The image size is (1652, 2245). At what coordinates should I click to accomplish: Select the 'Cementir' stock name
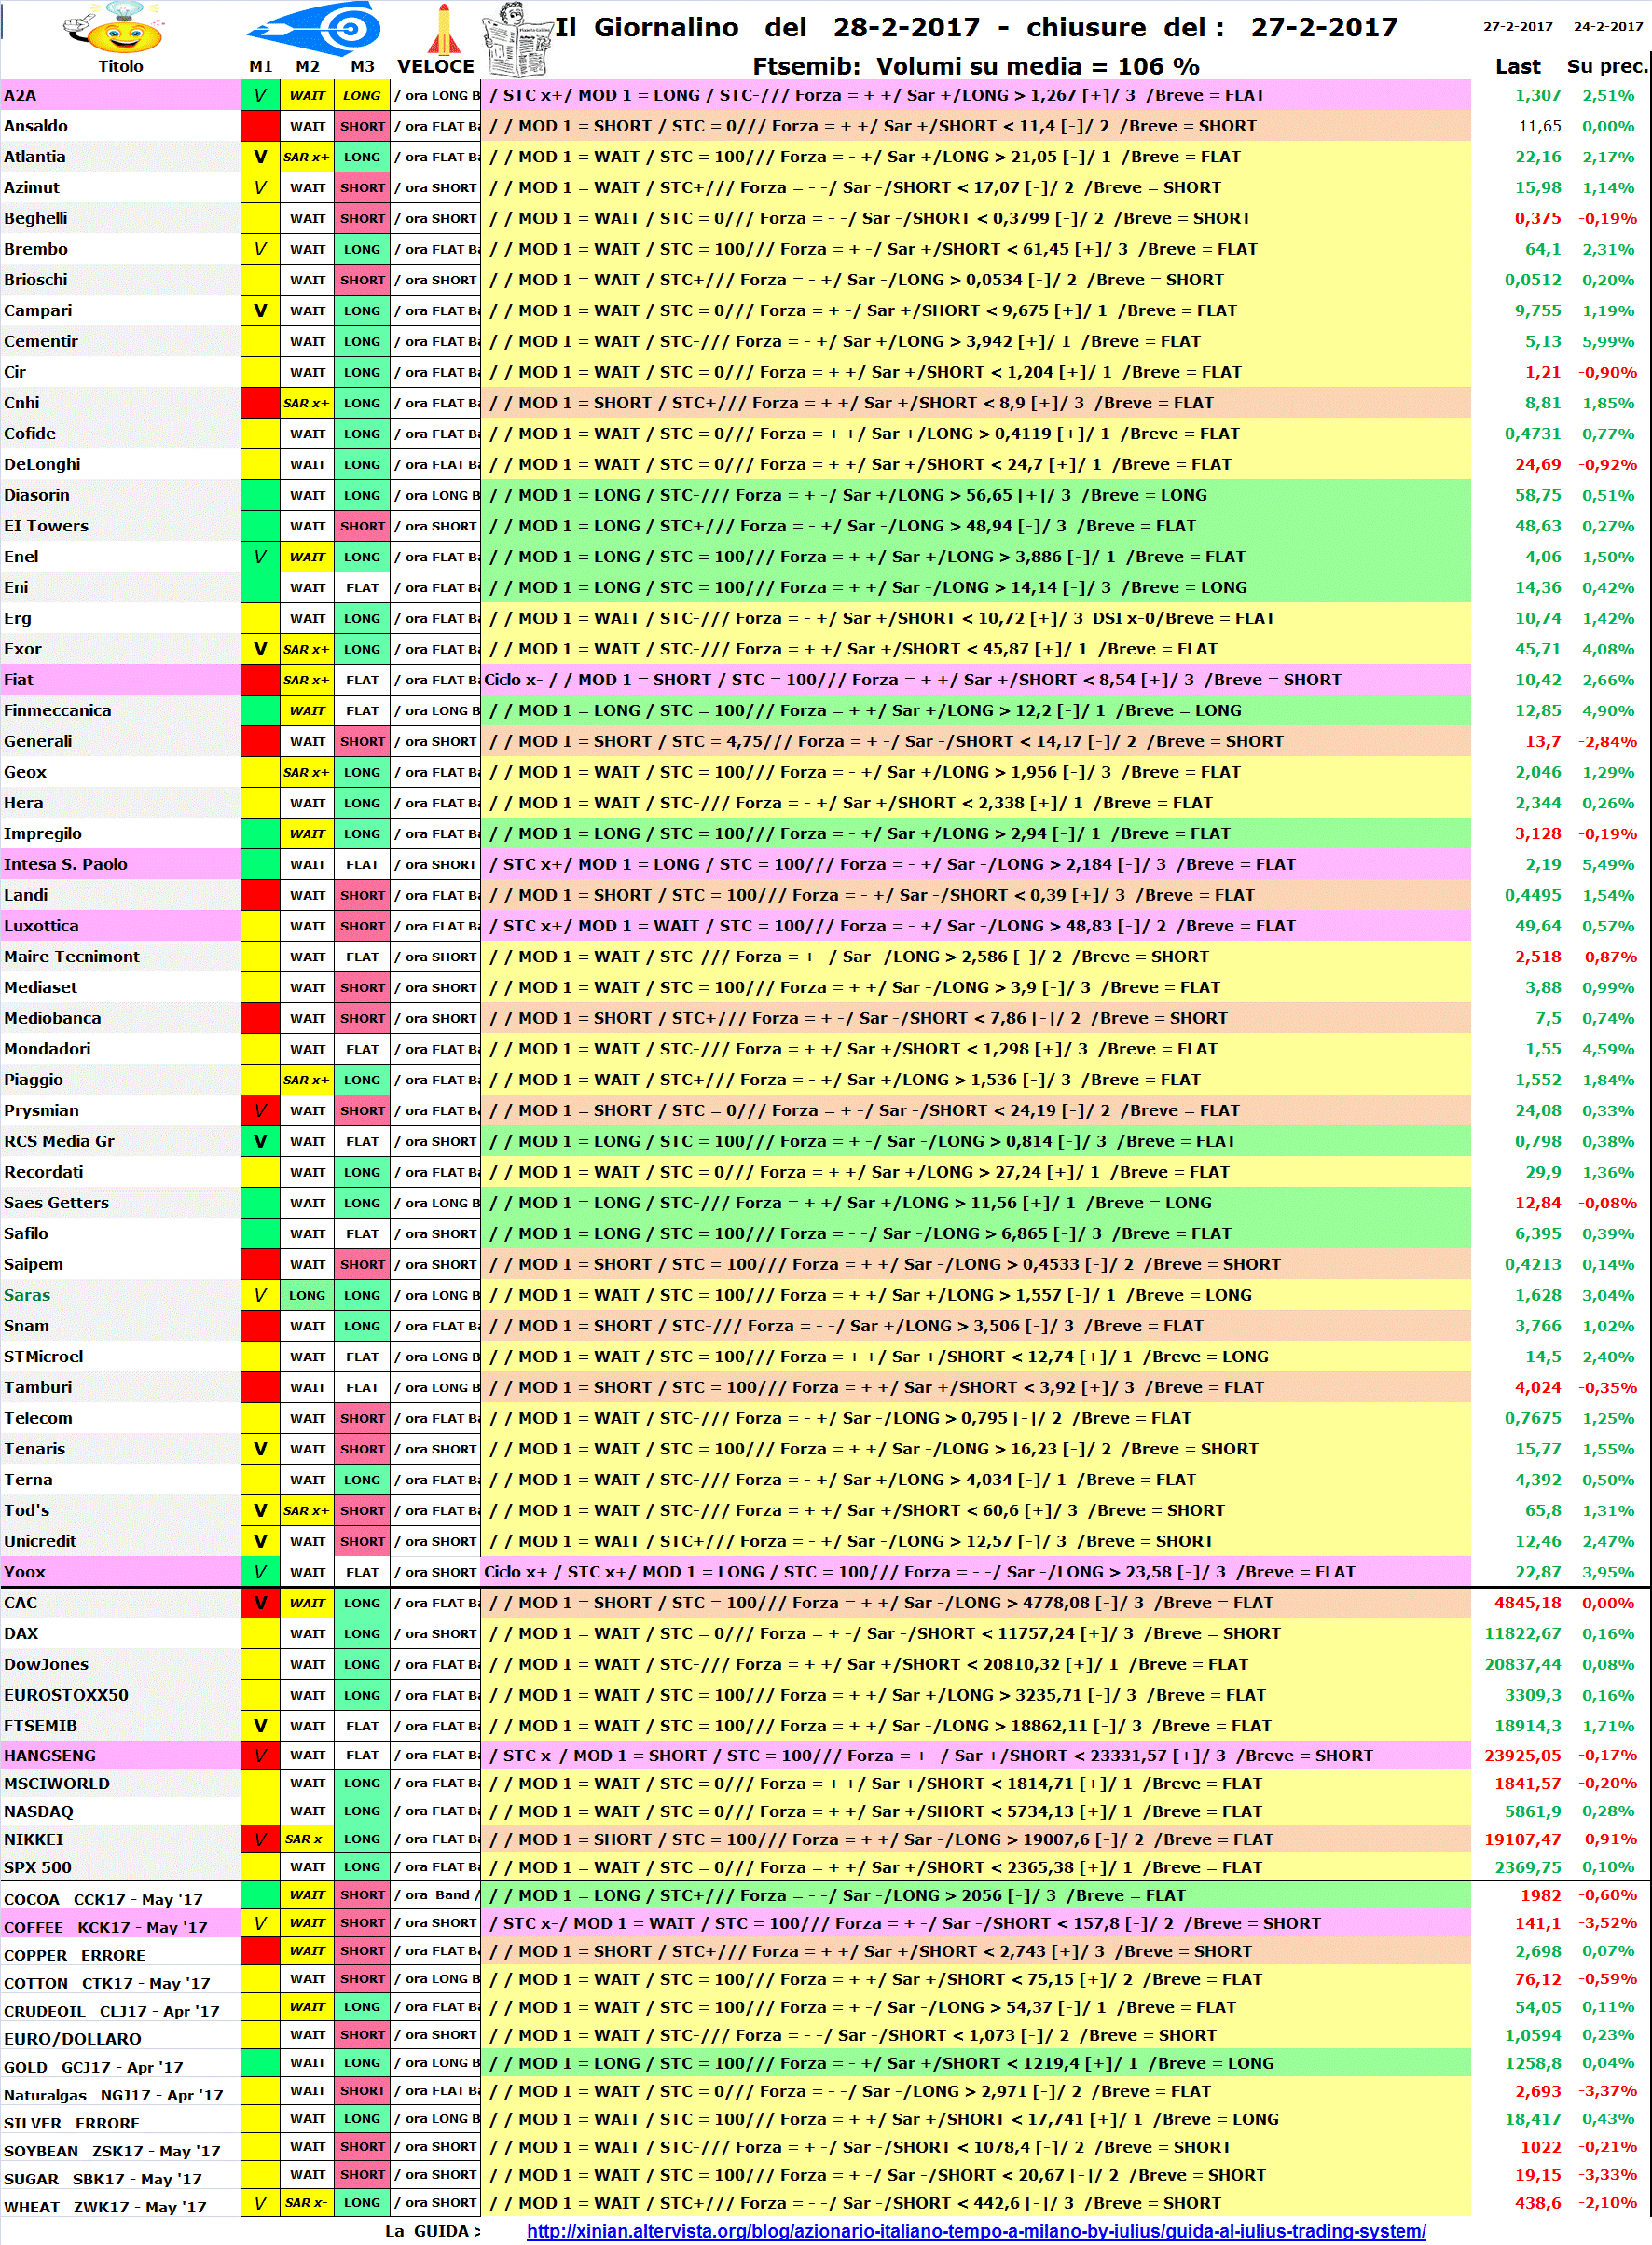coord(41,341)
